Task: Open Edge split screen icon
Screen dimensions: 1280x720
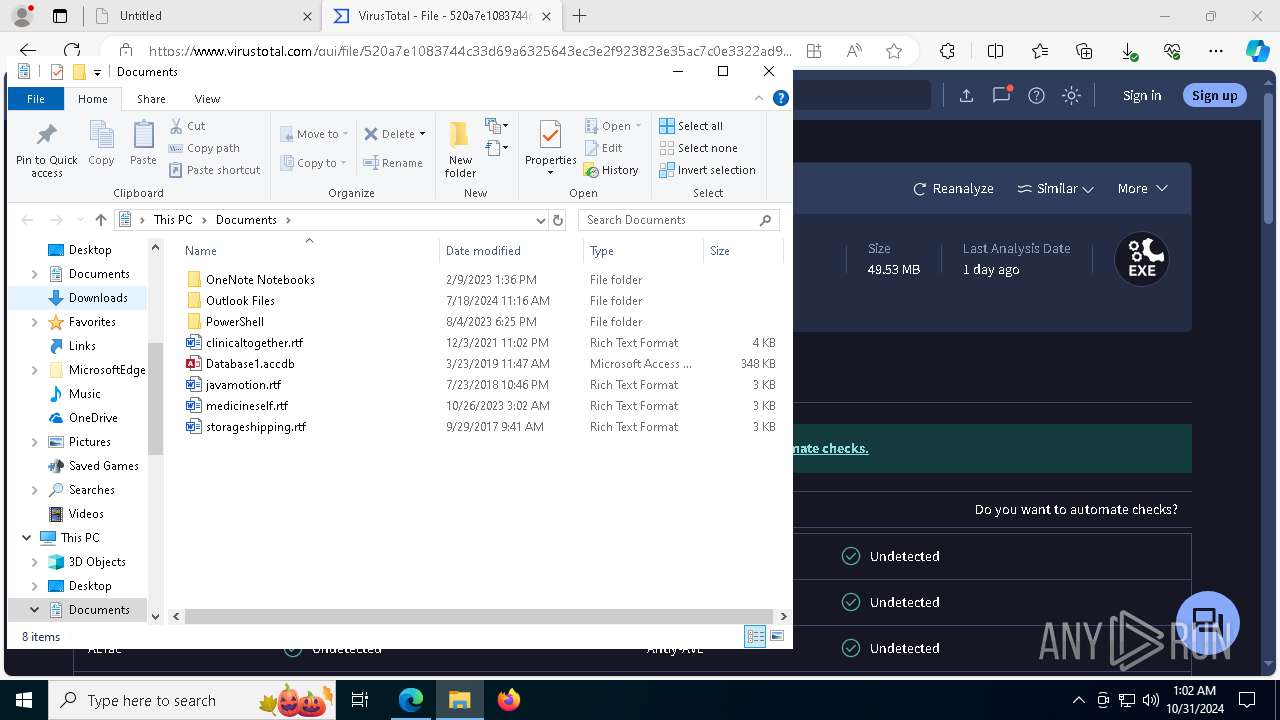Action: click(x=995, y=51)
